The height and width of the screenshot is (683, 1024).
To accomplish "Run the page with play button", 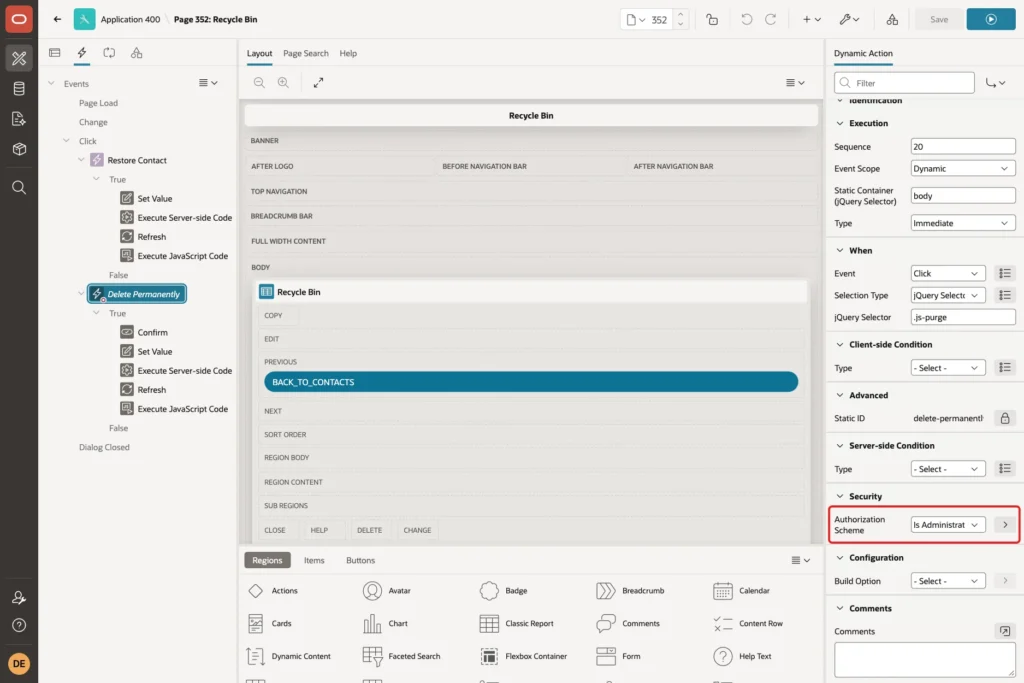I will coord(991,20).
